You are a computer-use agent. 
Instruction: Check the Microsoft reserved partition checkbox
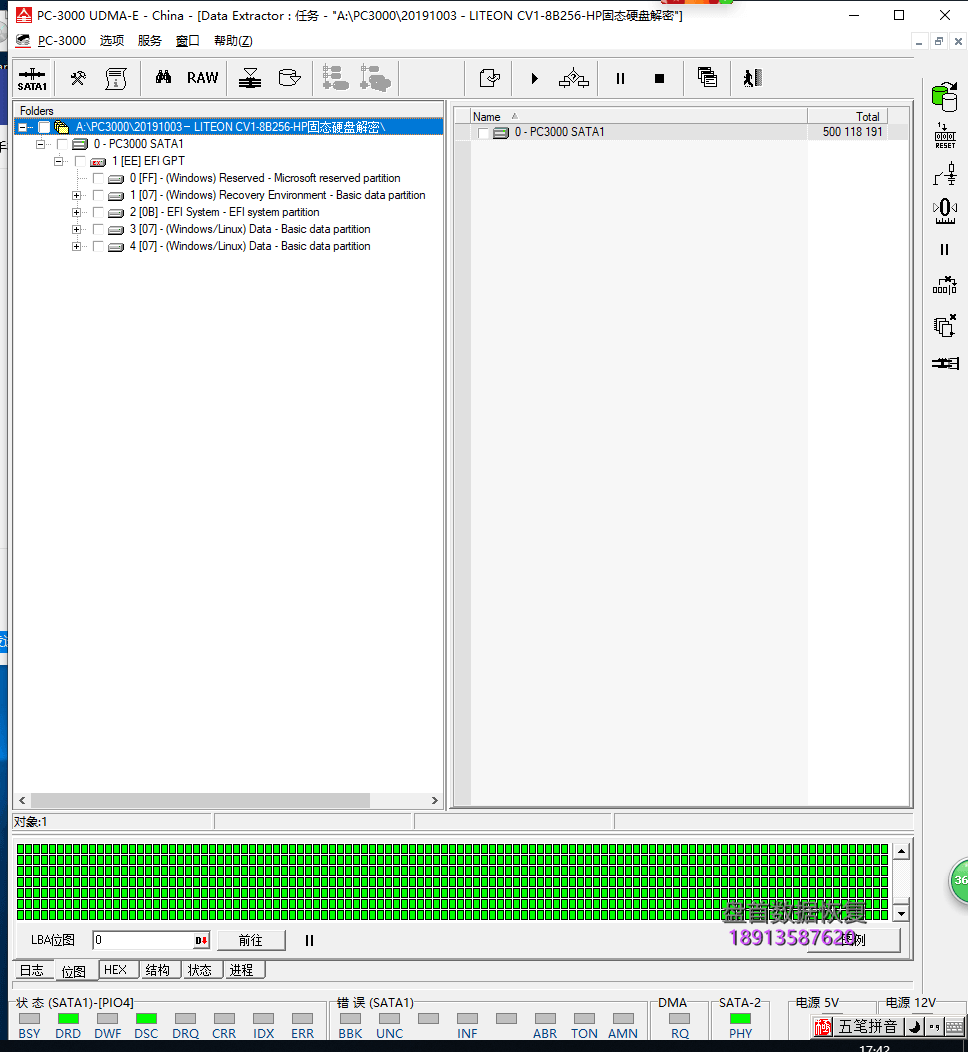[99, 178]
